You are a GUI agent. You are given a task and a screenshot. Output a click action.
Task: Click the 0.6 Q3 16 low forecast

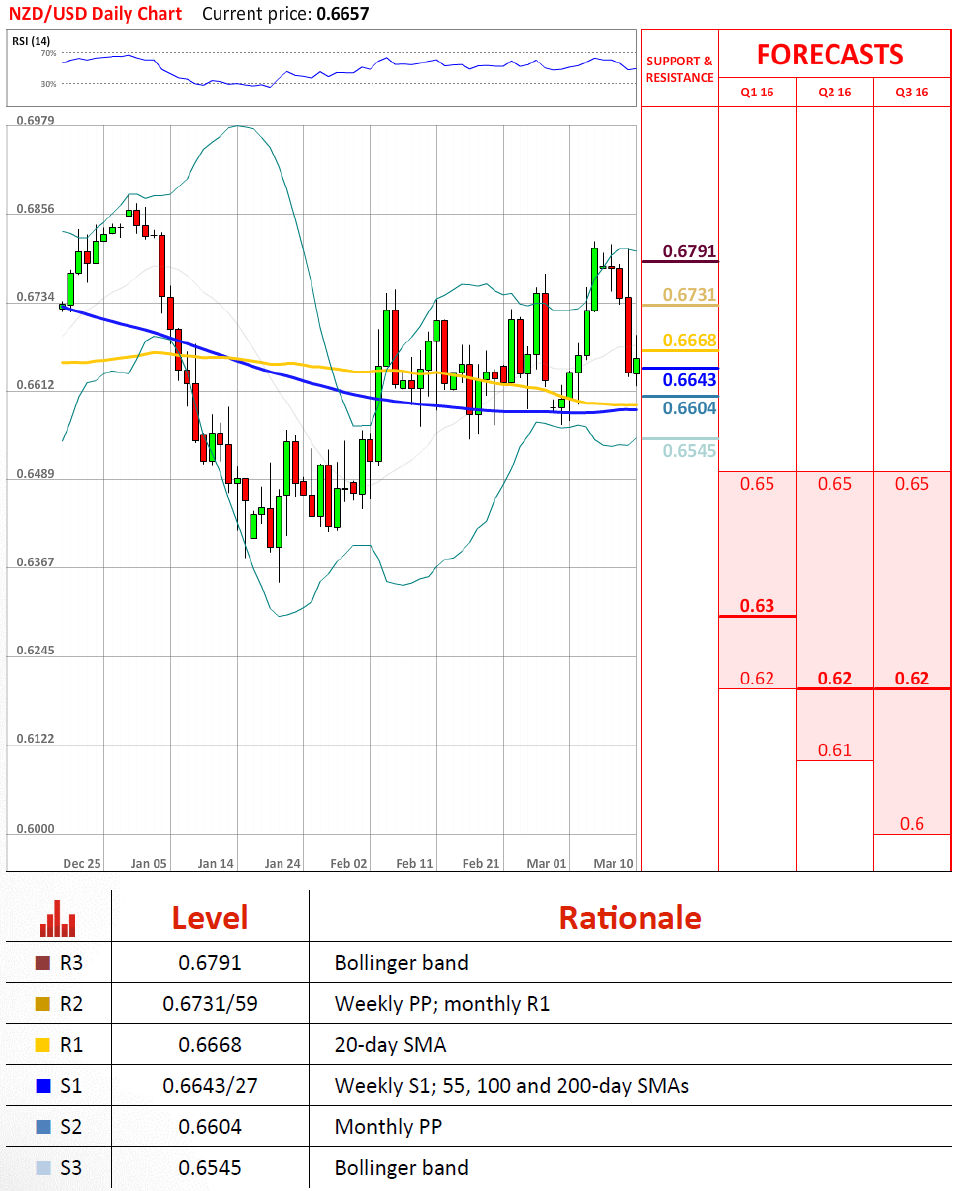pyautogui.click(x=912, y=824)
